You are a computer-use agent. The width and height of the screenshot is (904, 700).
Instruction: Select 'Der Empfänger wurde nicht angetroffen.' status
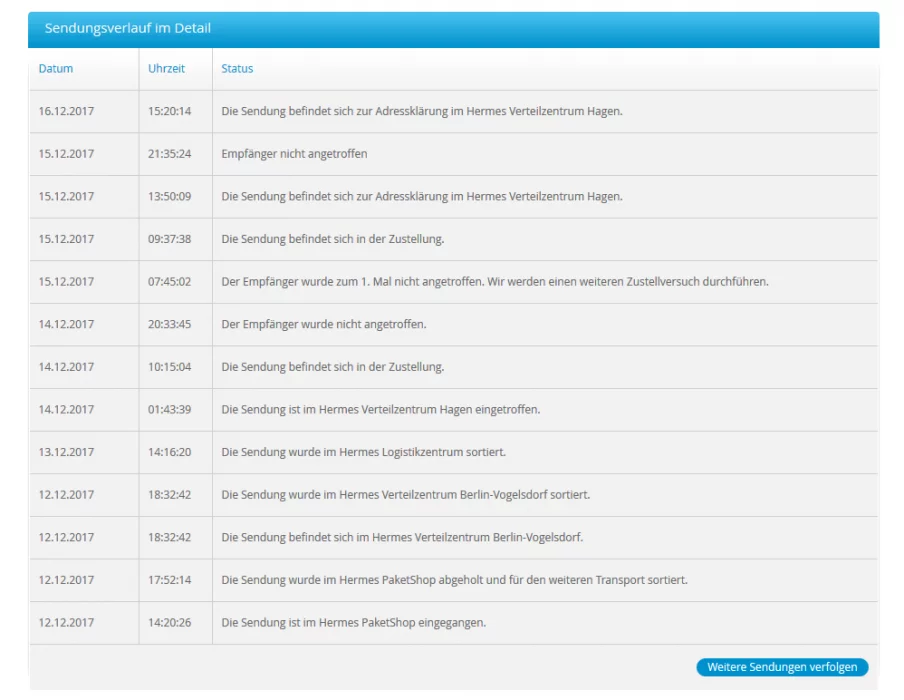coord(324,324)
